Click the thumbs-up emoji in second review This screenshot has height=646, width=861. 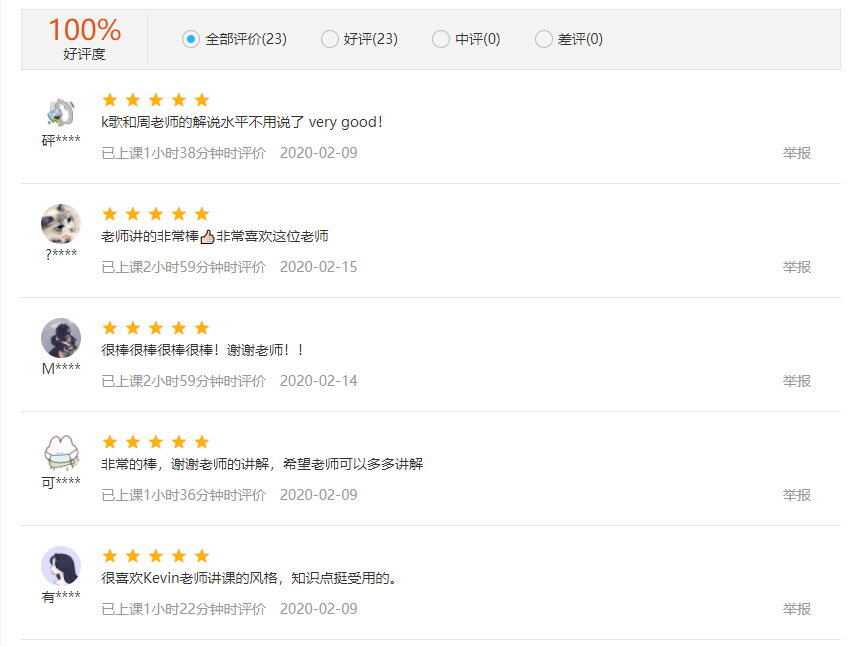pyautogui.click(x=208, y=237)
